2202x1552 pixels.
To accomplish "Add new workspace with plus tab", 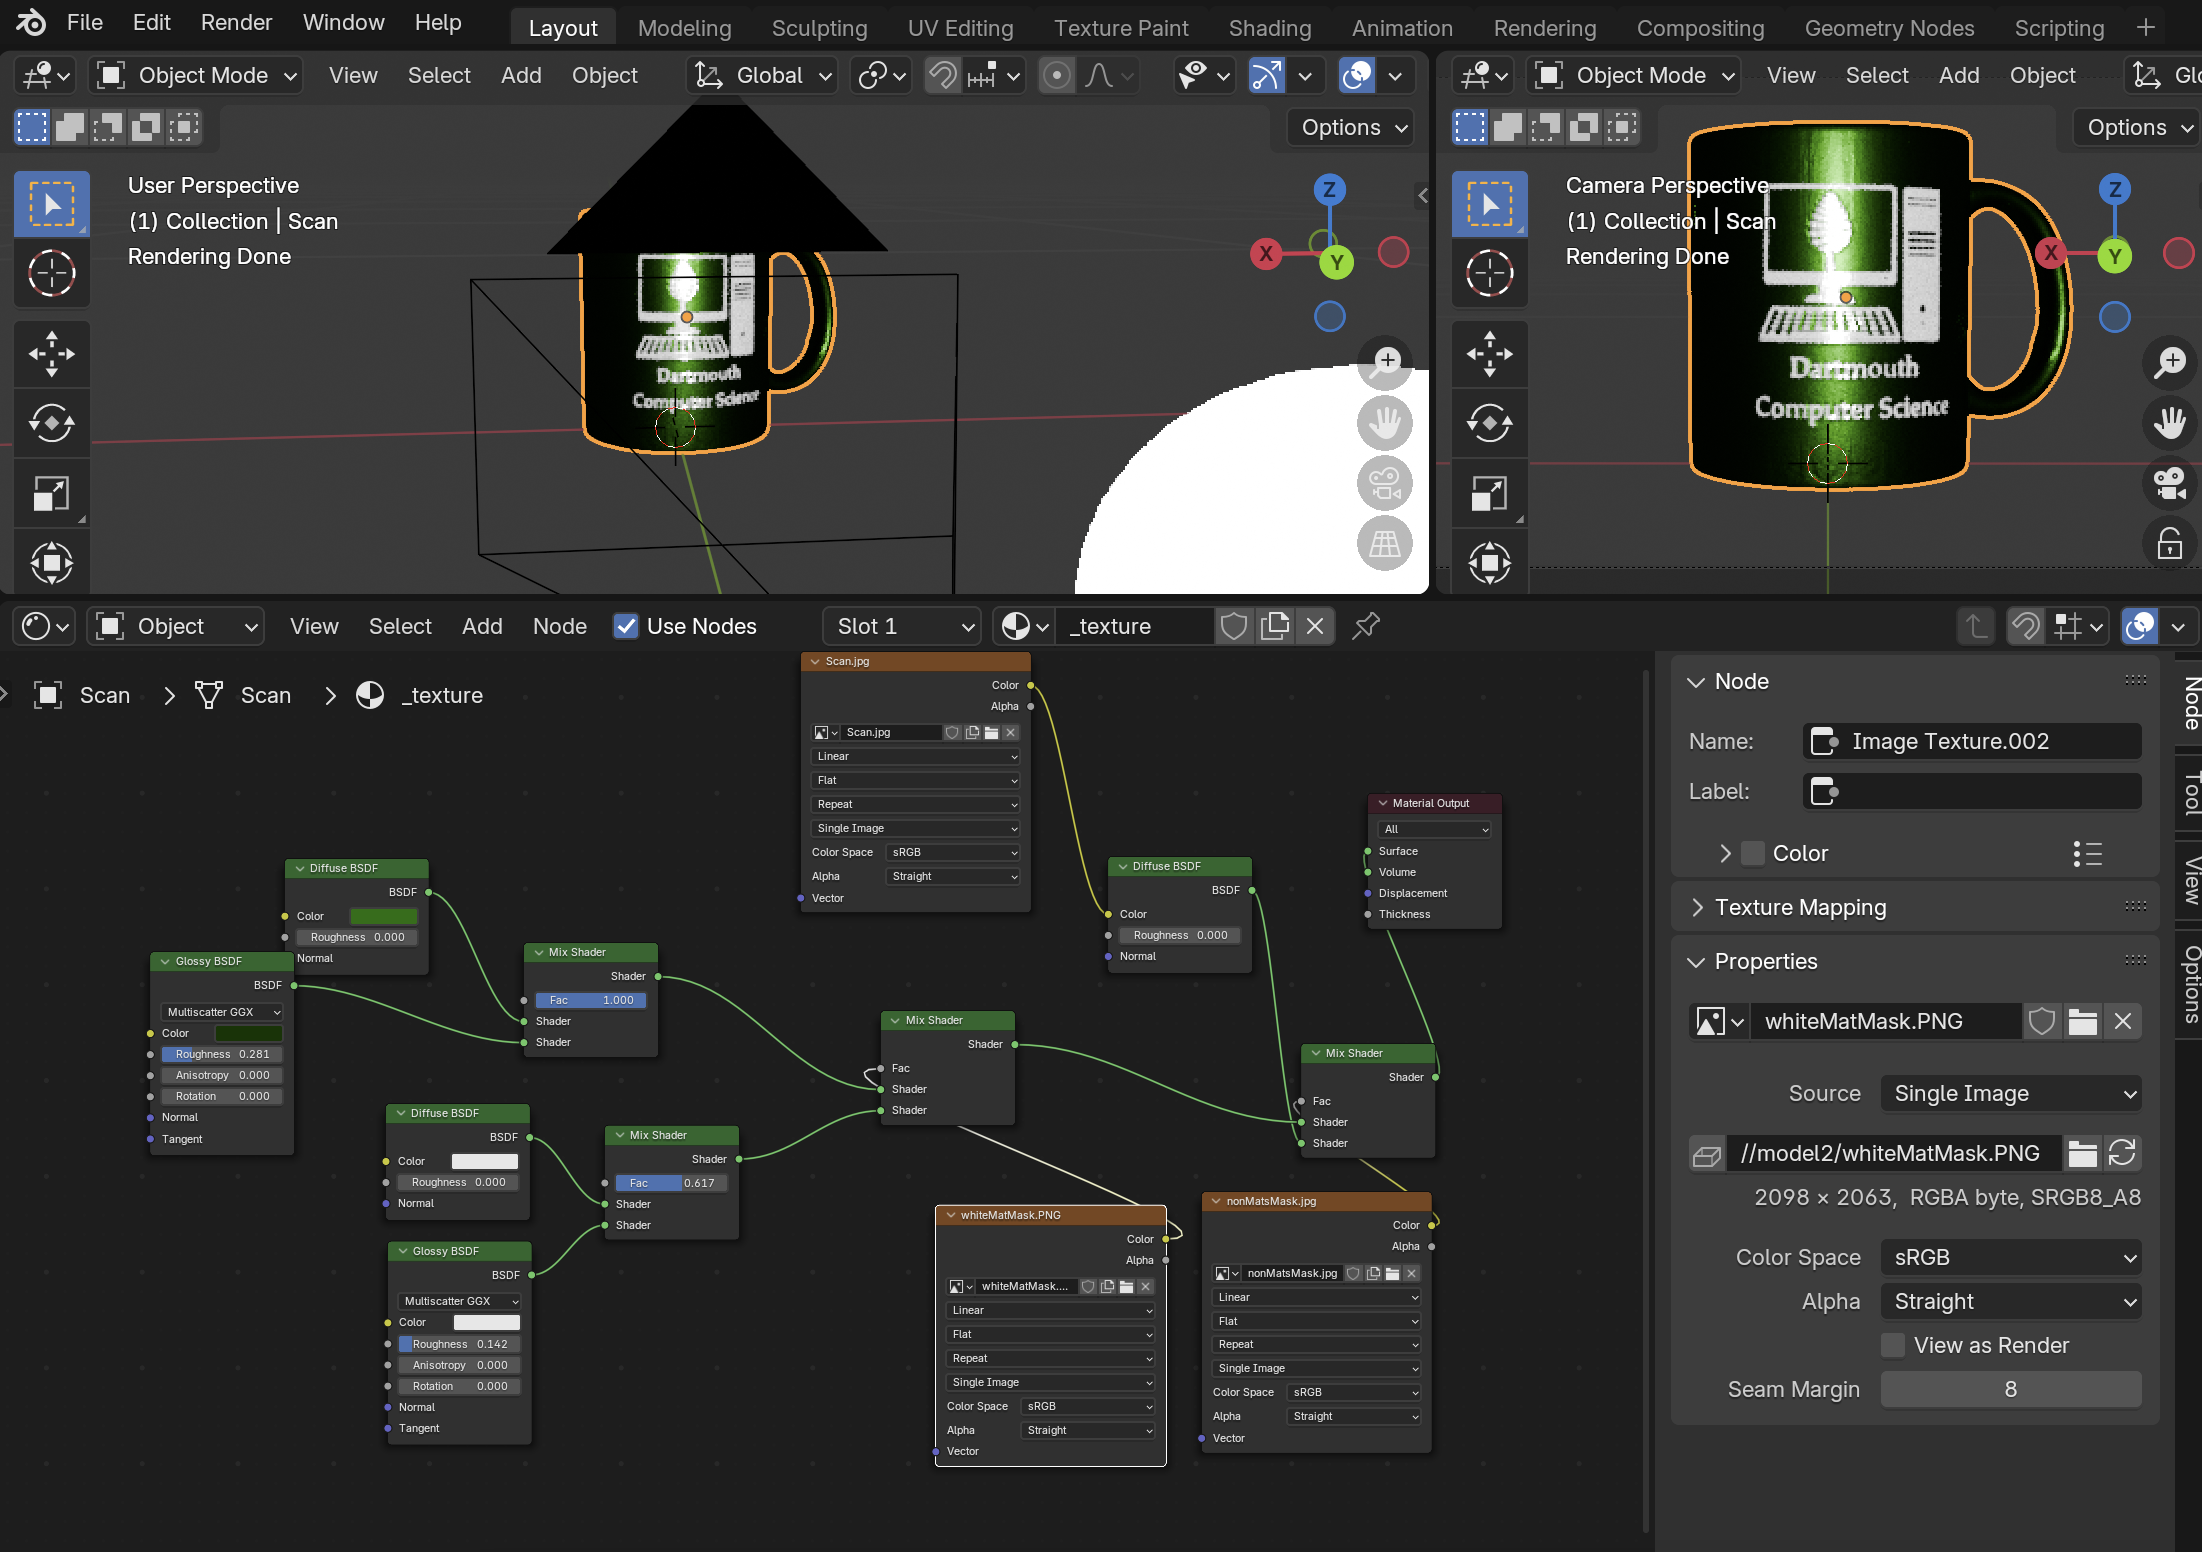I will [2145, 28].
